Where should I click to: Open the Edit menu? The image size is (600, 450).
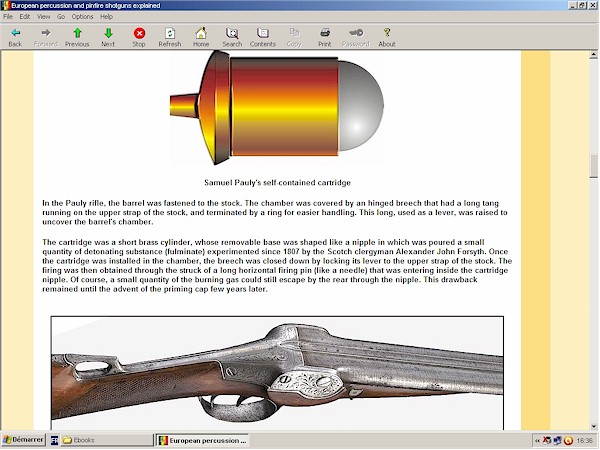click(24, 17)
